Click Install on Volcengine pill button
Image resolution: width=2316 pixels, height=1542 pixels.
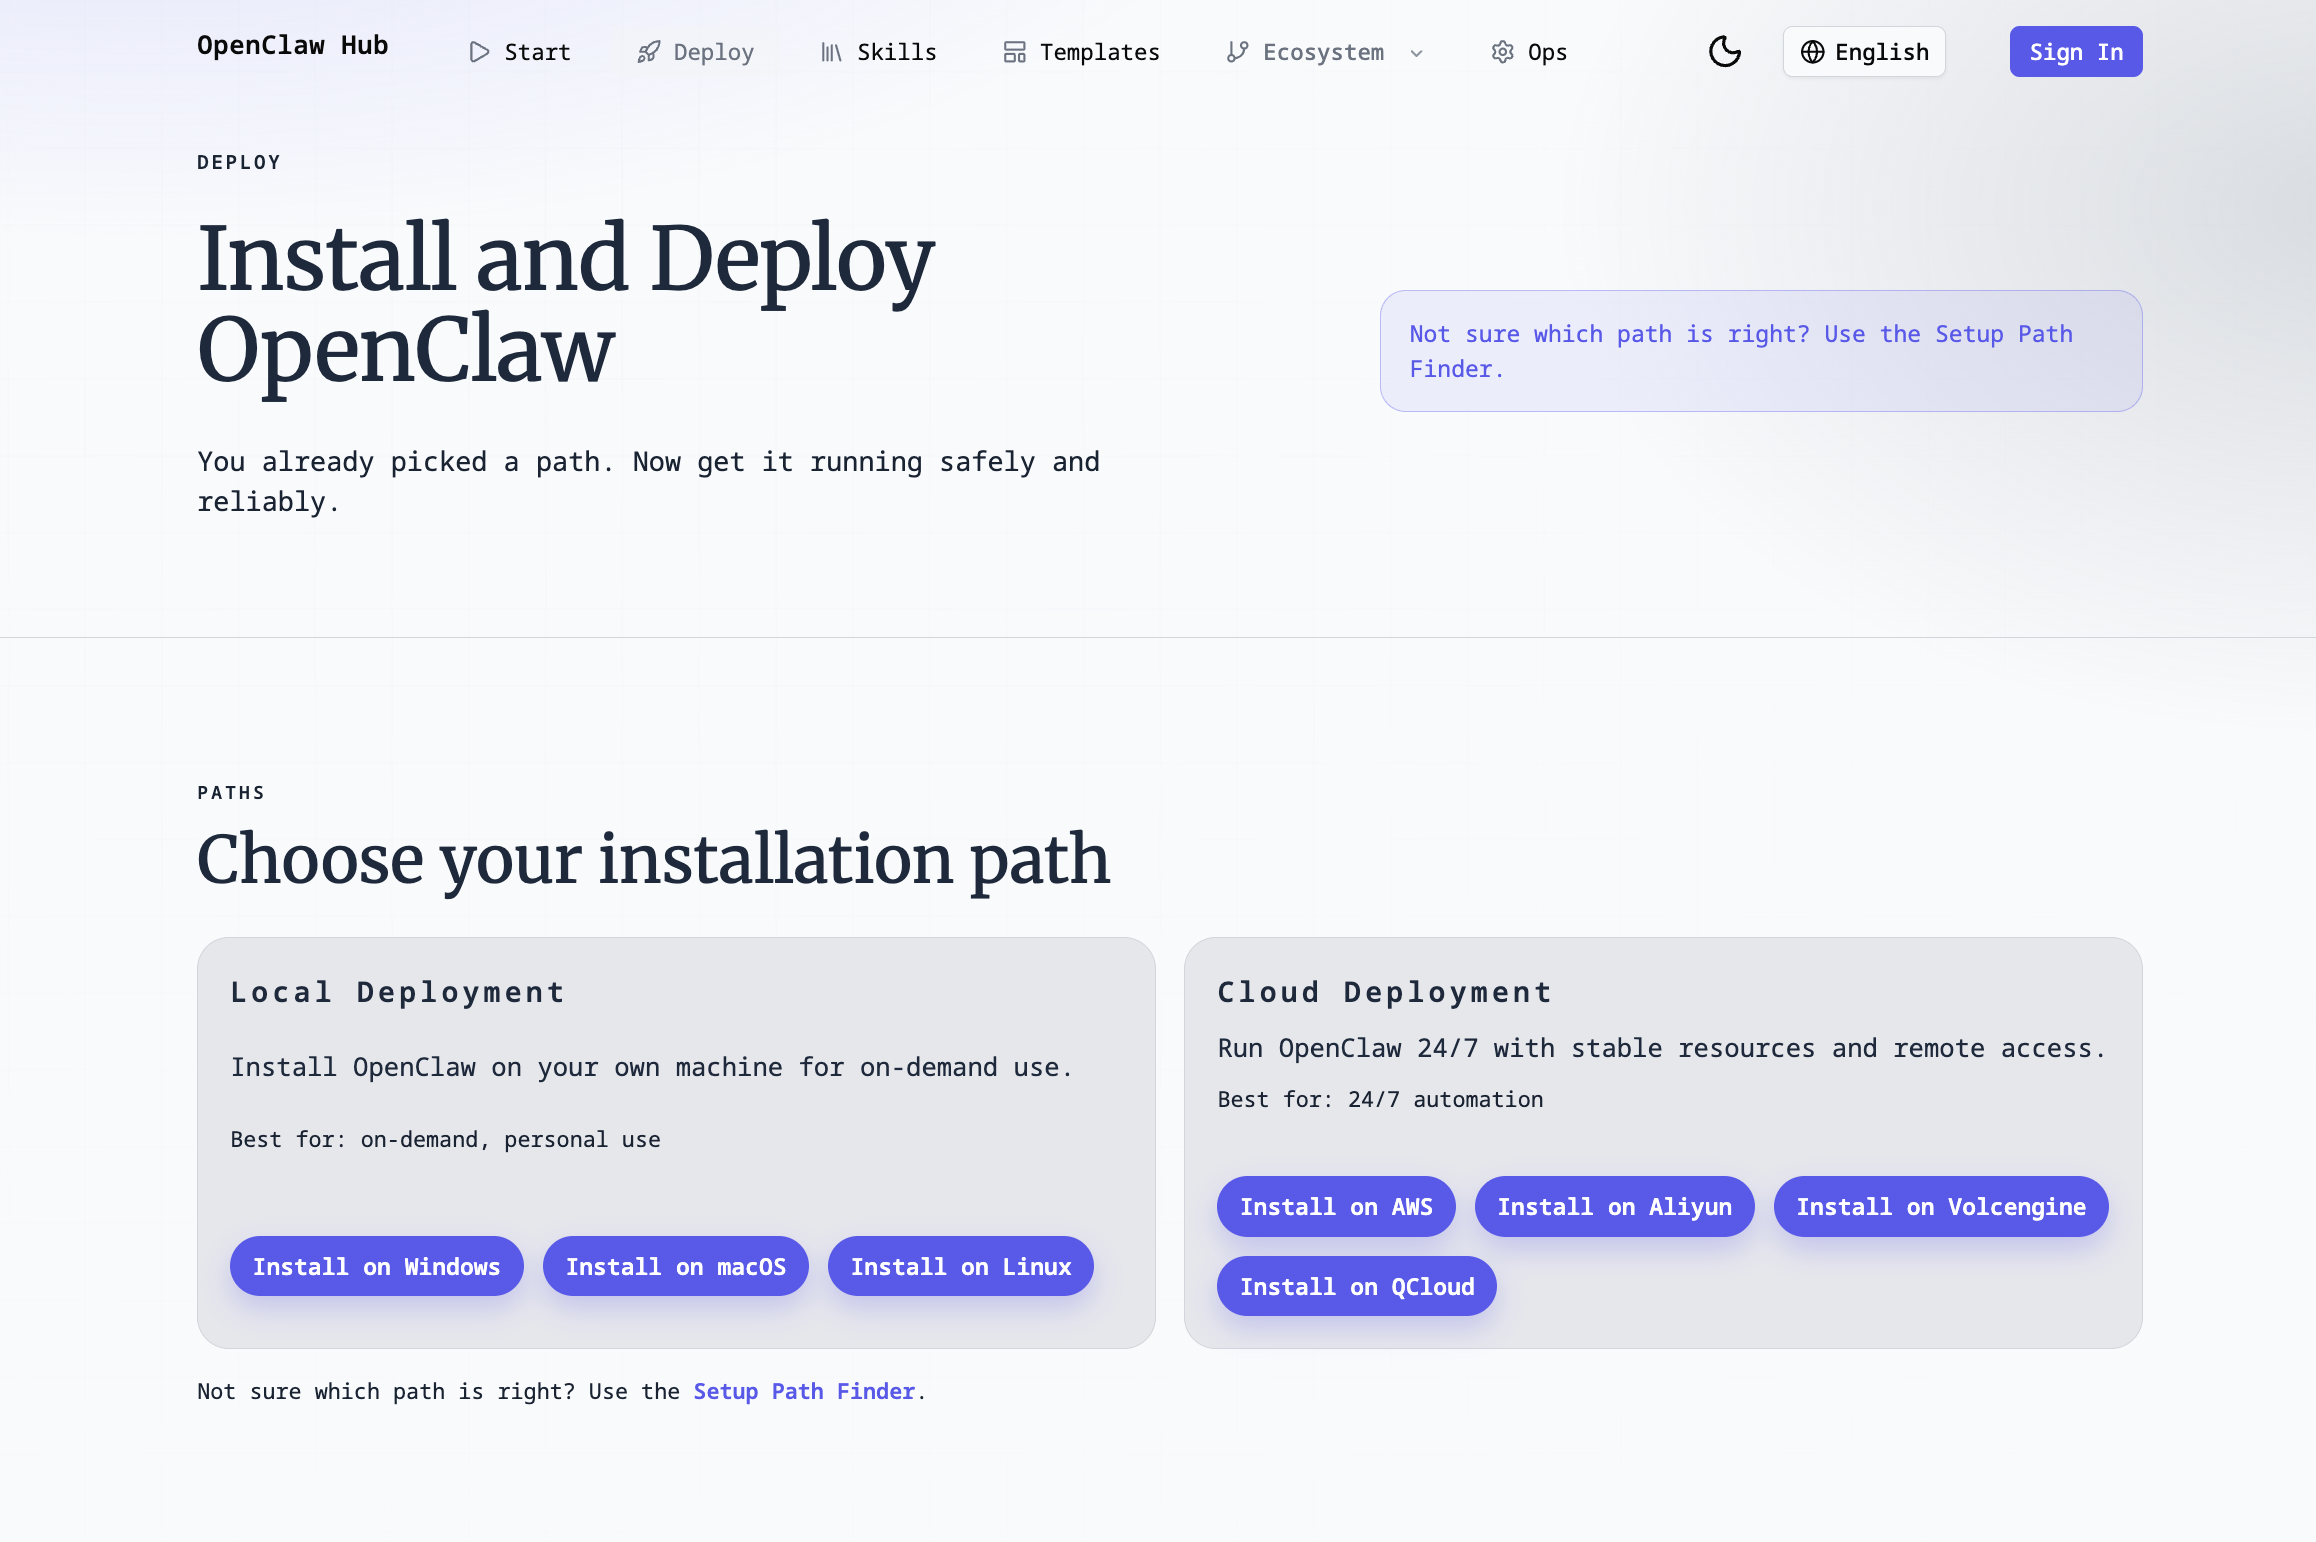pos(1940,1206)
